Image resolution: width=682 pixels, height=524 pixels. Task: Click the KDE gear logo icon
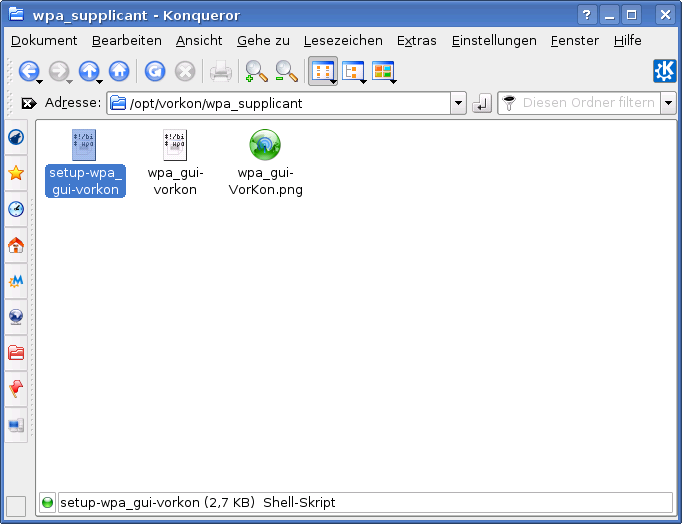(664, 71)
